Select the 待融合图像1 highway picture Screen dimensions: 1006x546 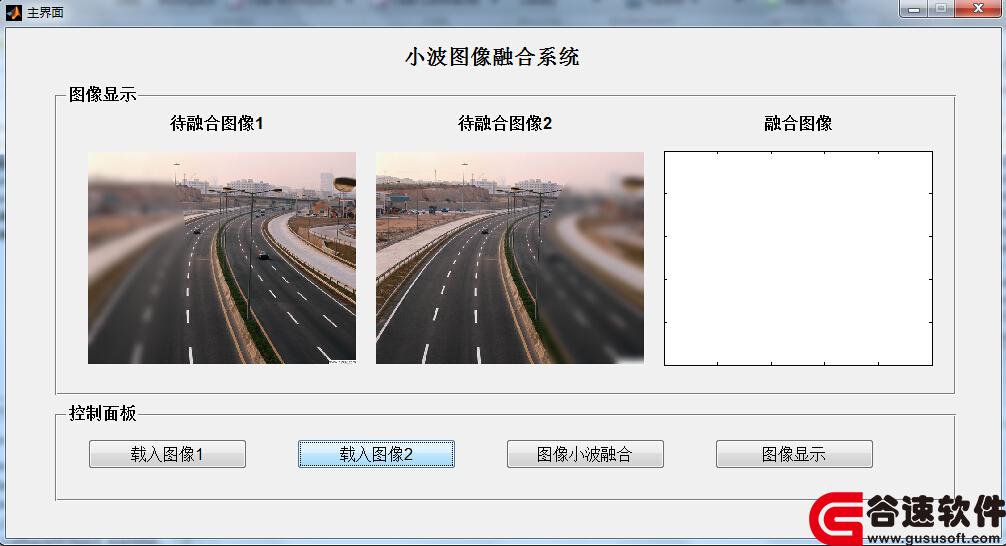coord(222,258)
